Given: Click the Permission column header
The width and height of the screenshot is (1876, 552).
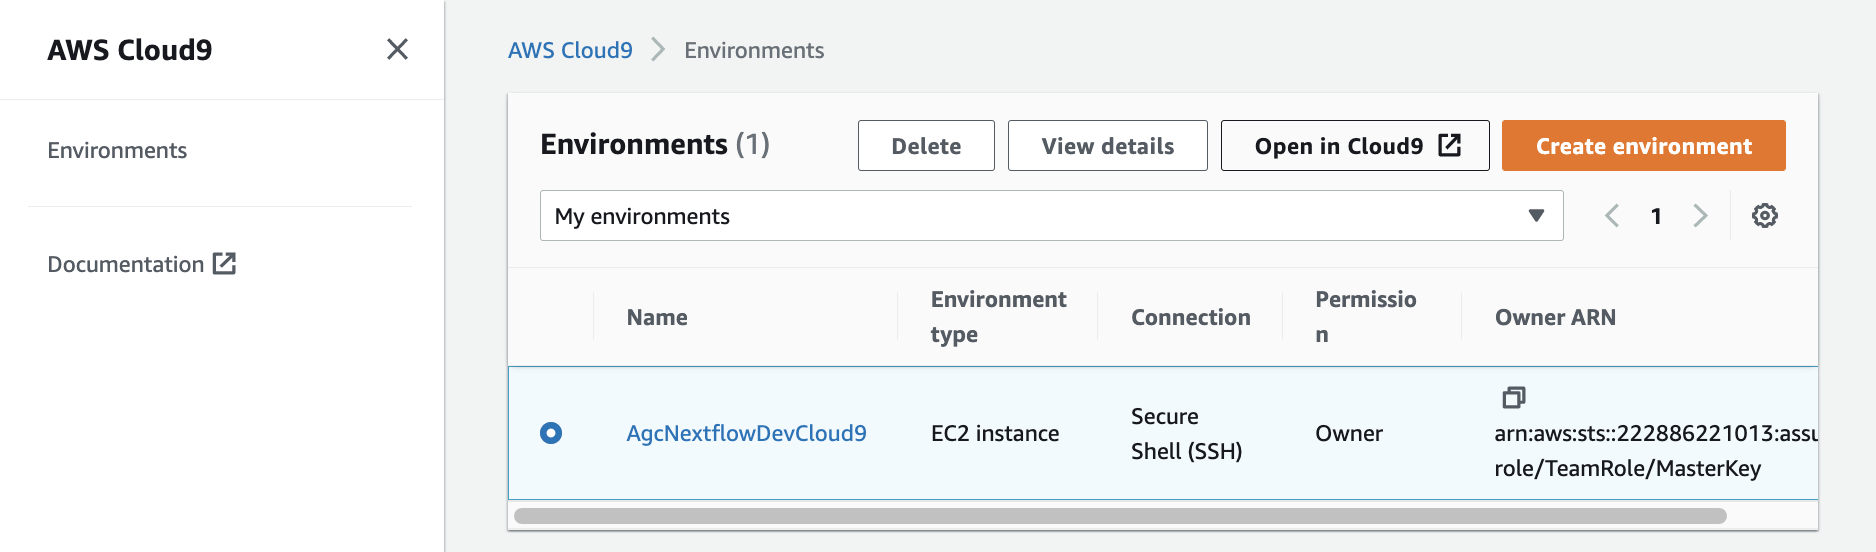Looking at the screenshot, I should [x=1365, y=317].
